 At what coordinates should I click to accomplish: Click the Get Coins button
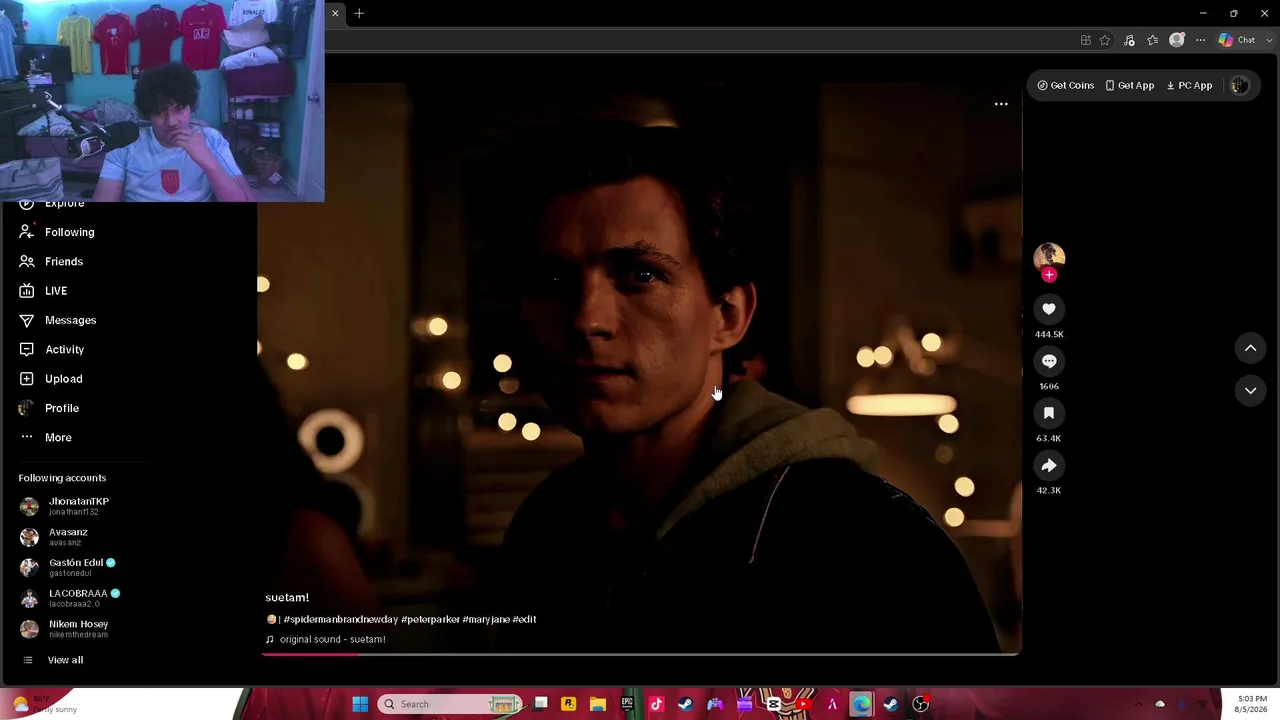pos(1065,85)
